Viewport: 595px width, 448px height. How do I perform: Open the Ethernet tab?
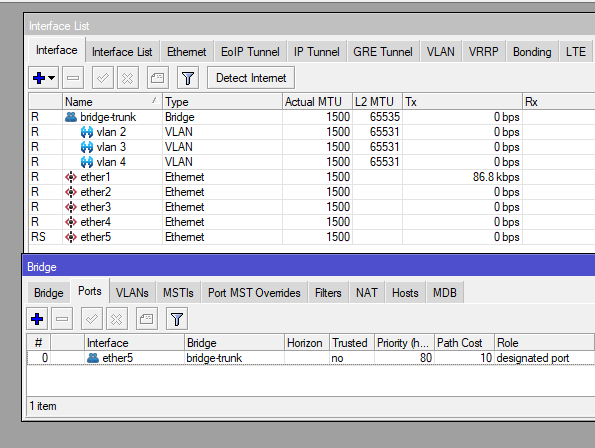[x=186, y=52]
